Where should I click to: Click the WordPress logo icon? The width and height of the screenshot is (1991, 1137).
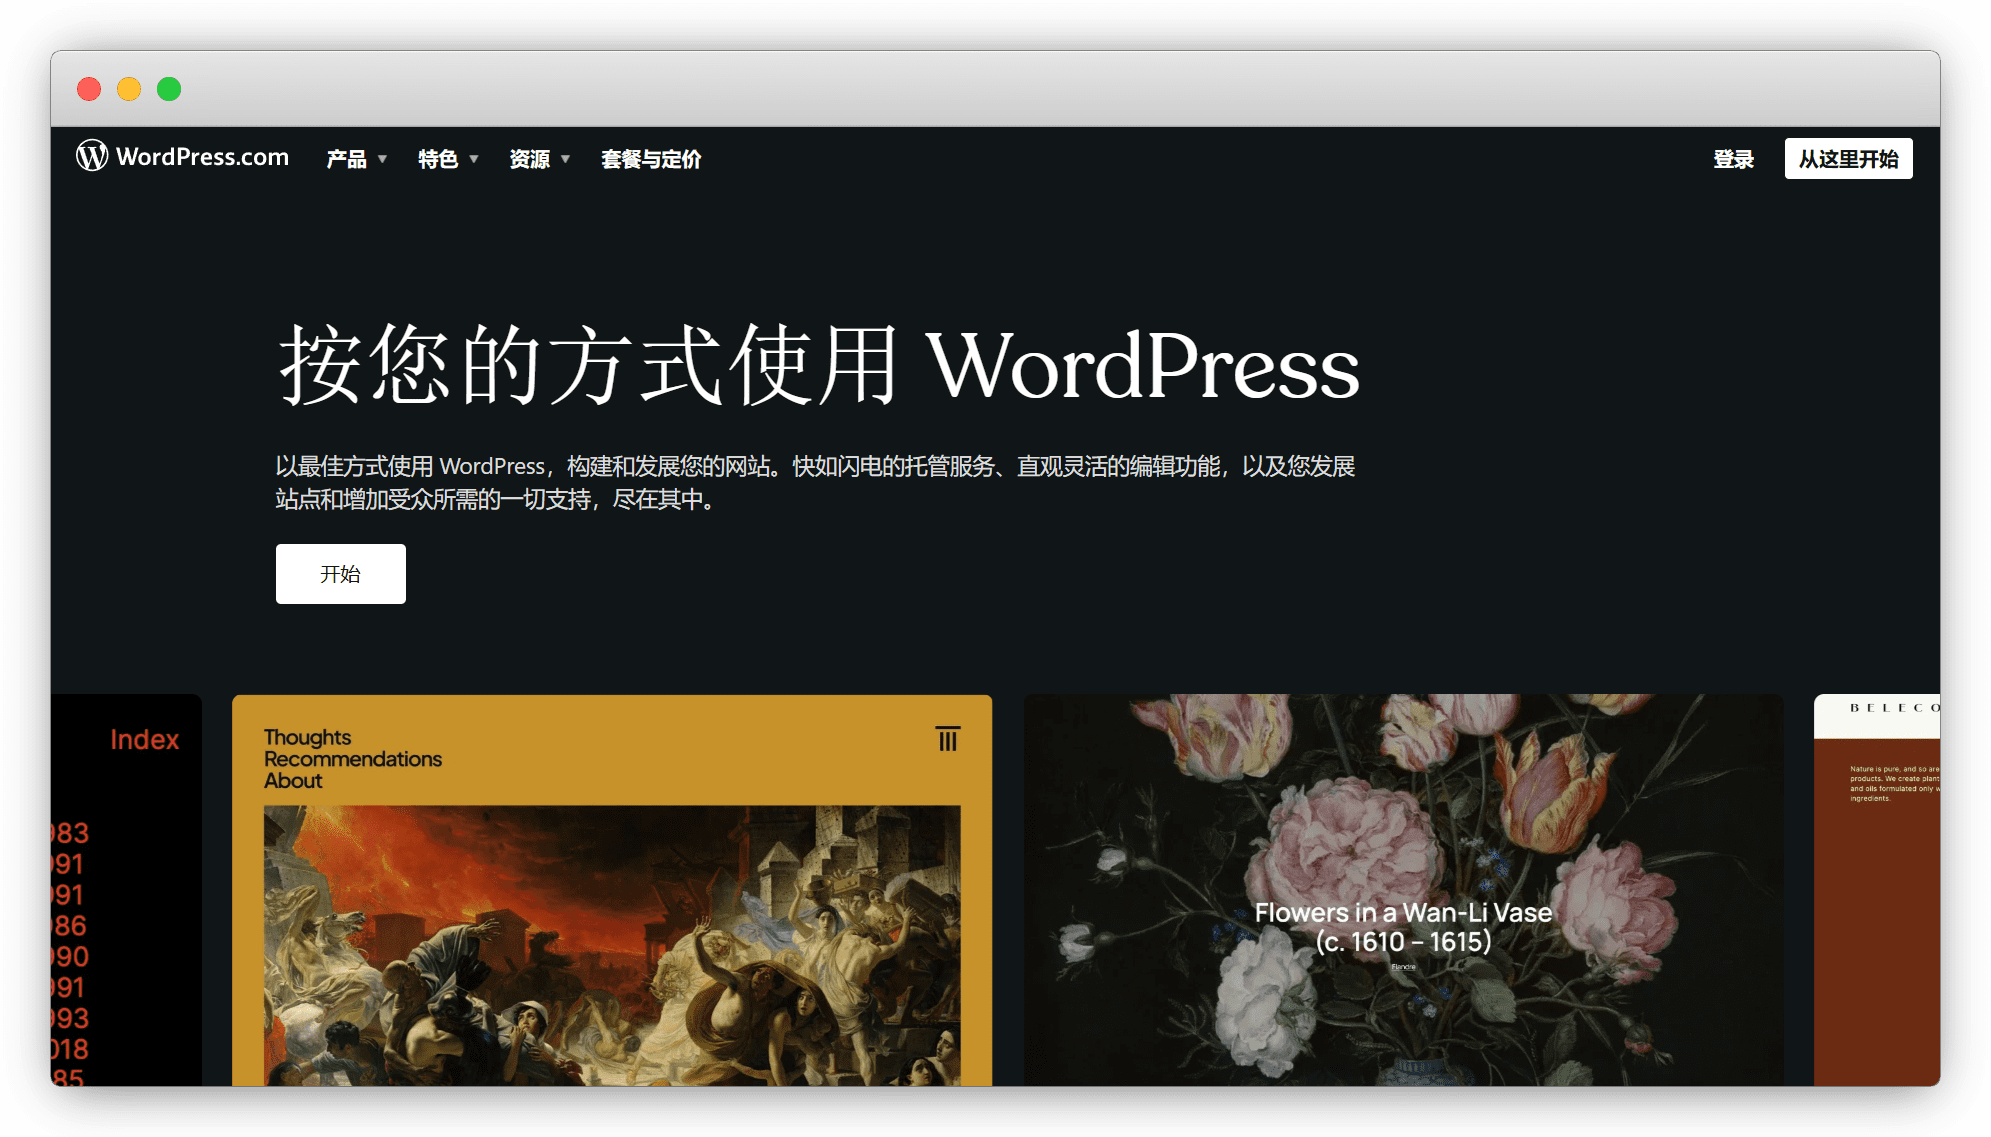point(92,156)
